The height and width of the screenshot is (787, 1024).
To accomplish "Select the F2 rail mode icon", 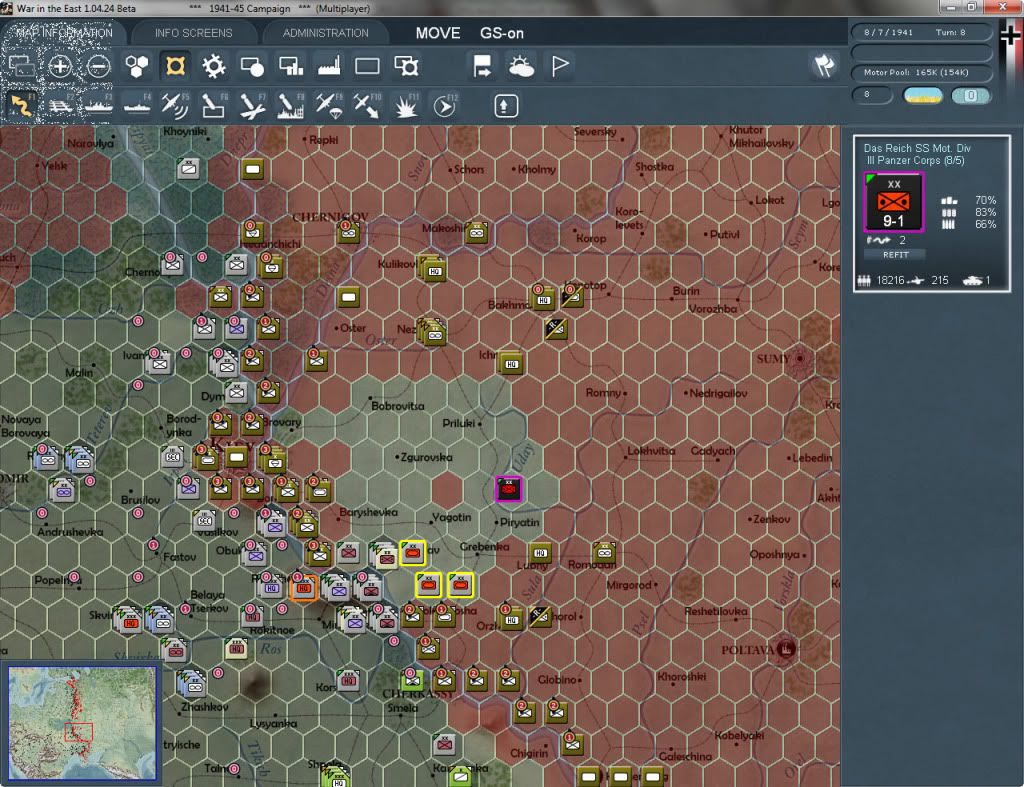I will (60, 106).
